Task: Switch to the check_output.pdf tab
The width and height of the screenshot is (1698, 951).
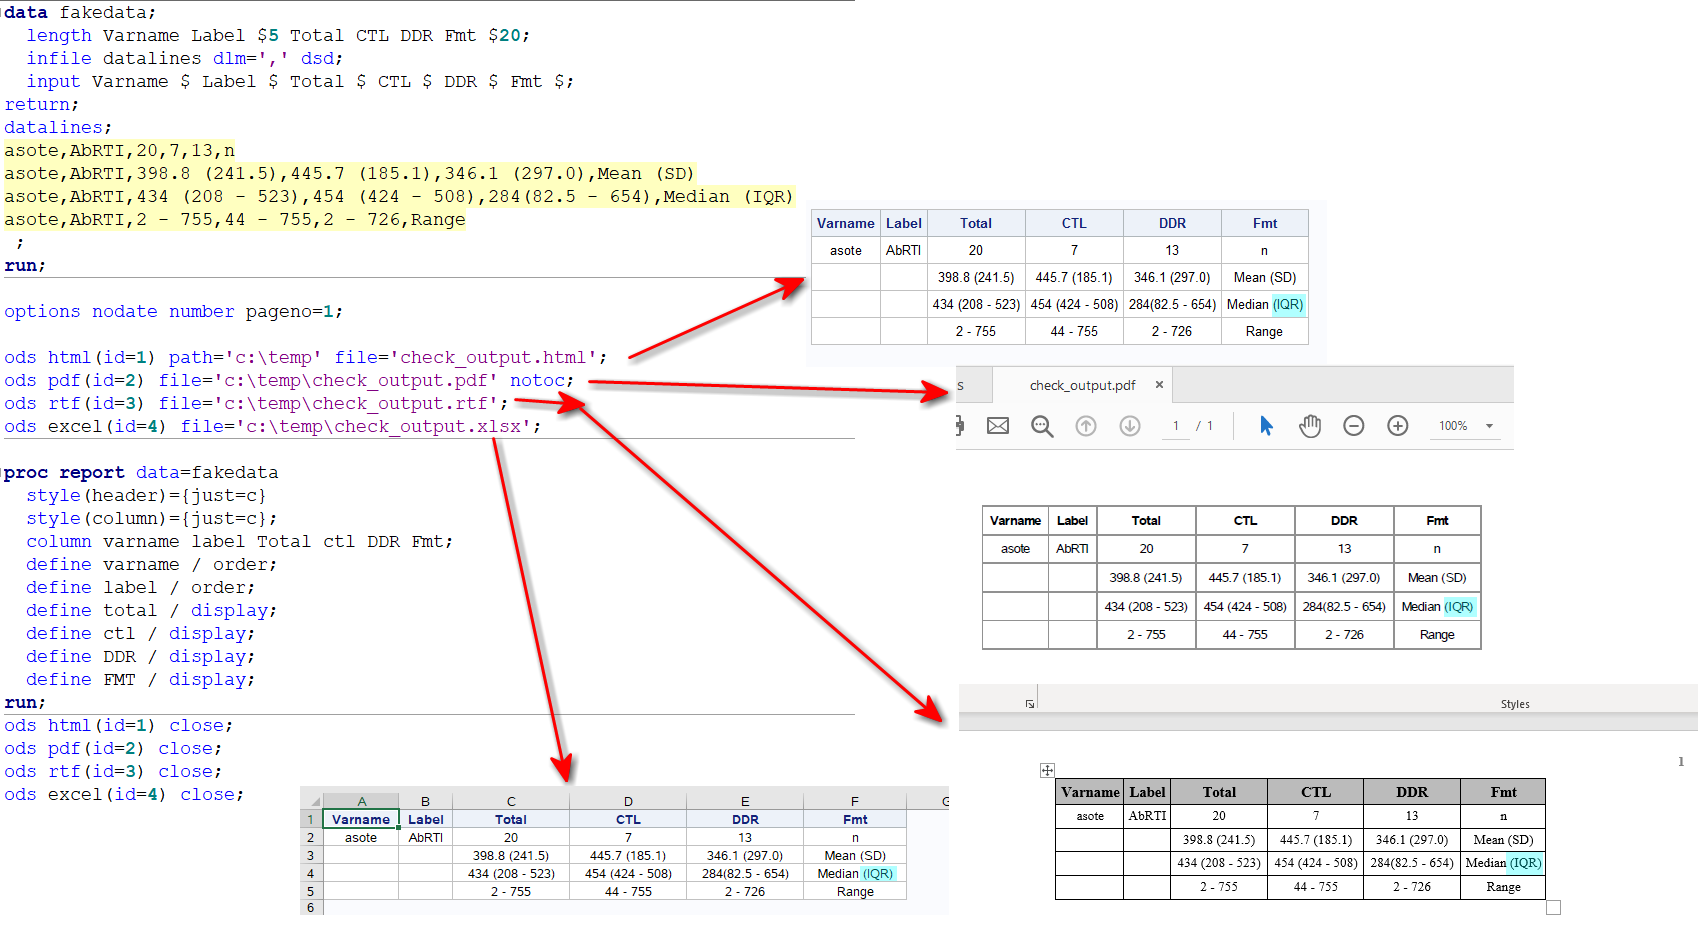Action: pos(1082,385)
